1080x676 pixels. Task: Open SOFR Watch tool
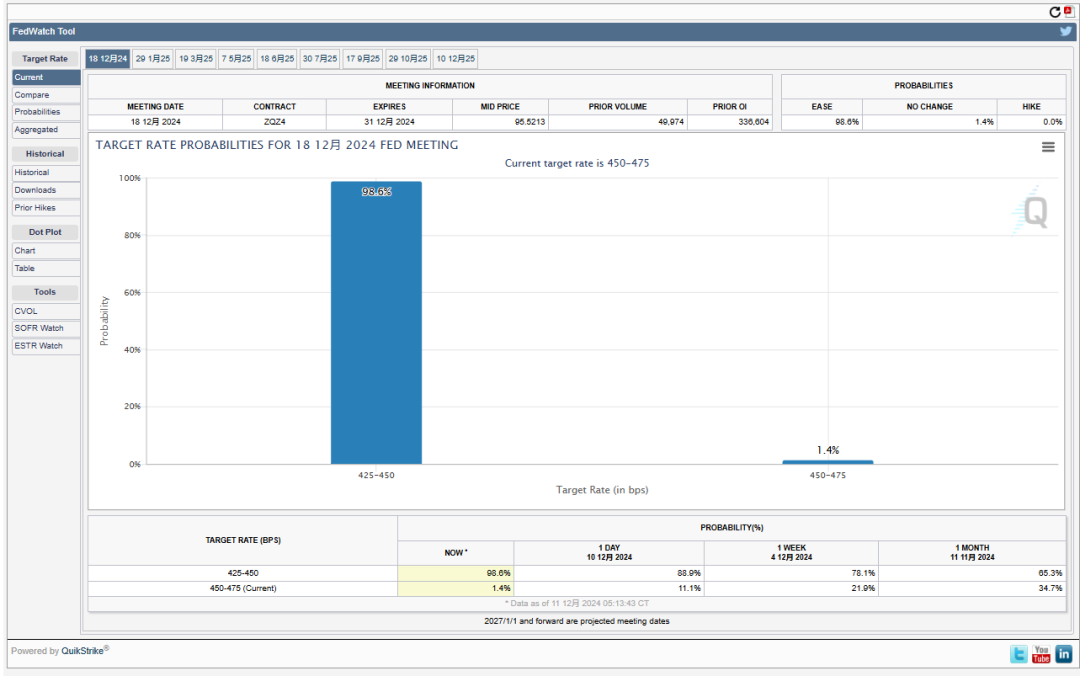pyautogui.click(x=39, y=328)
